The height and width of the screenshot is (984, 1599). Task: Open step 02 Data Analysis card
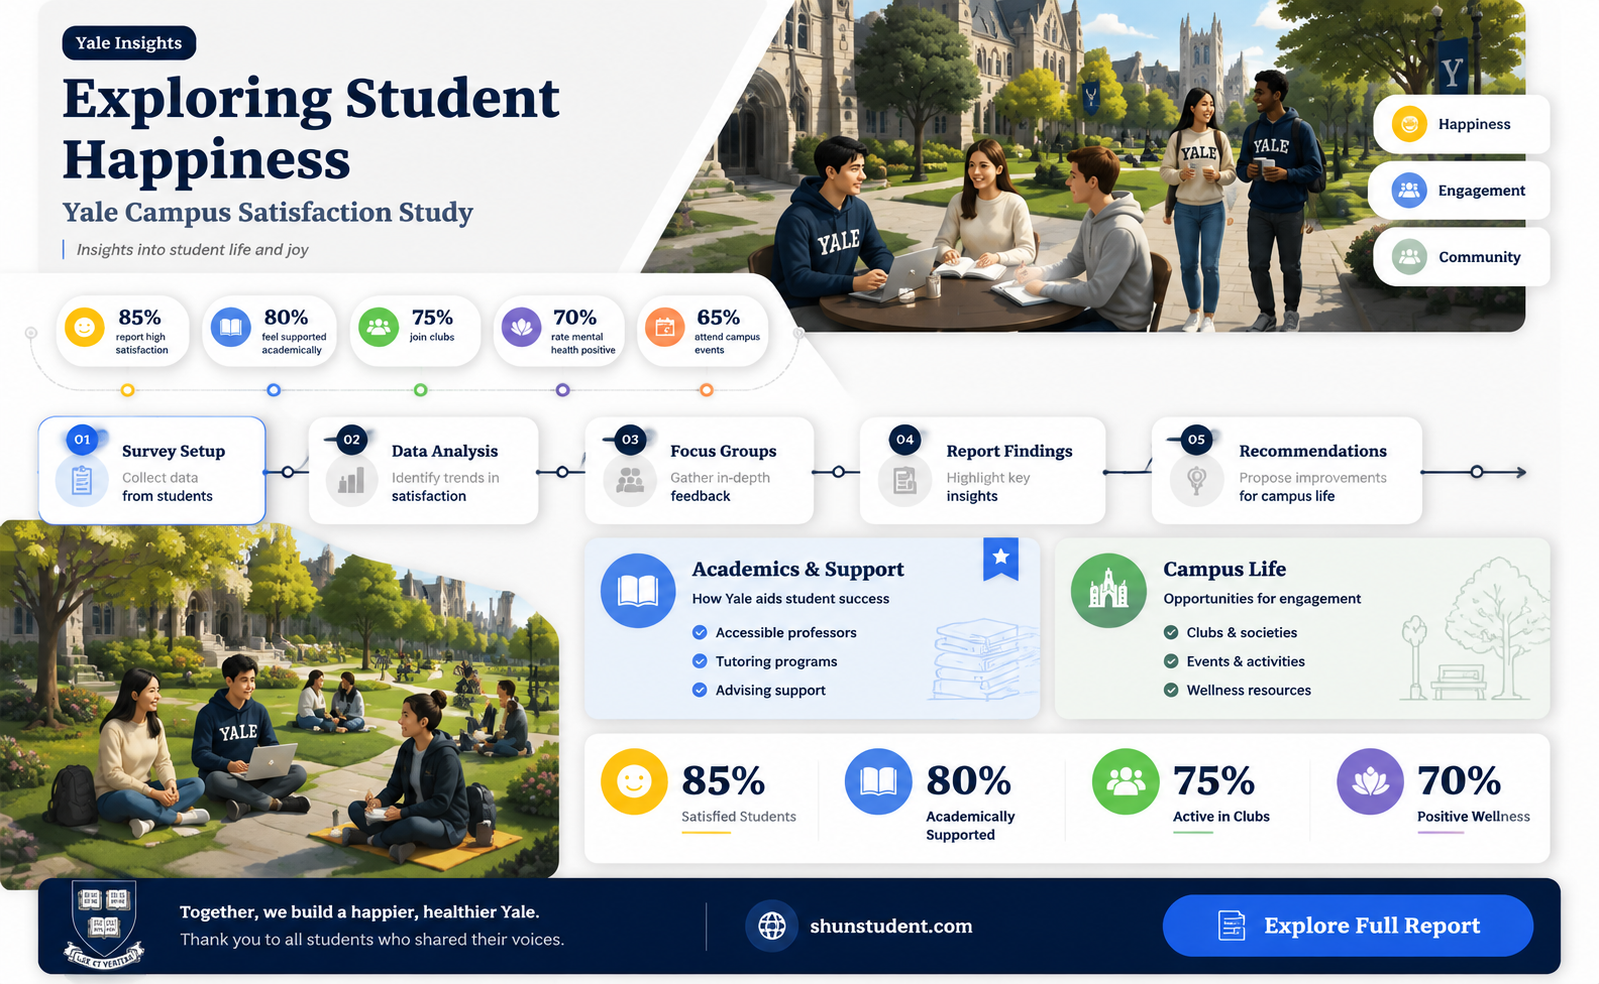[x=424, y=470]
